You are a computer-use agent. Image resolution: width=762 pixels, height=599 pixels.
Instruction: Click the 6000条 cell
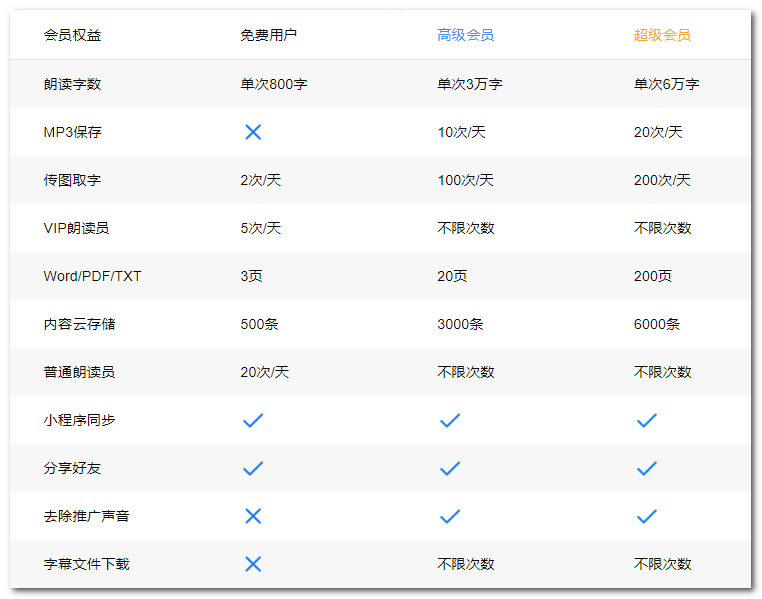657,324
